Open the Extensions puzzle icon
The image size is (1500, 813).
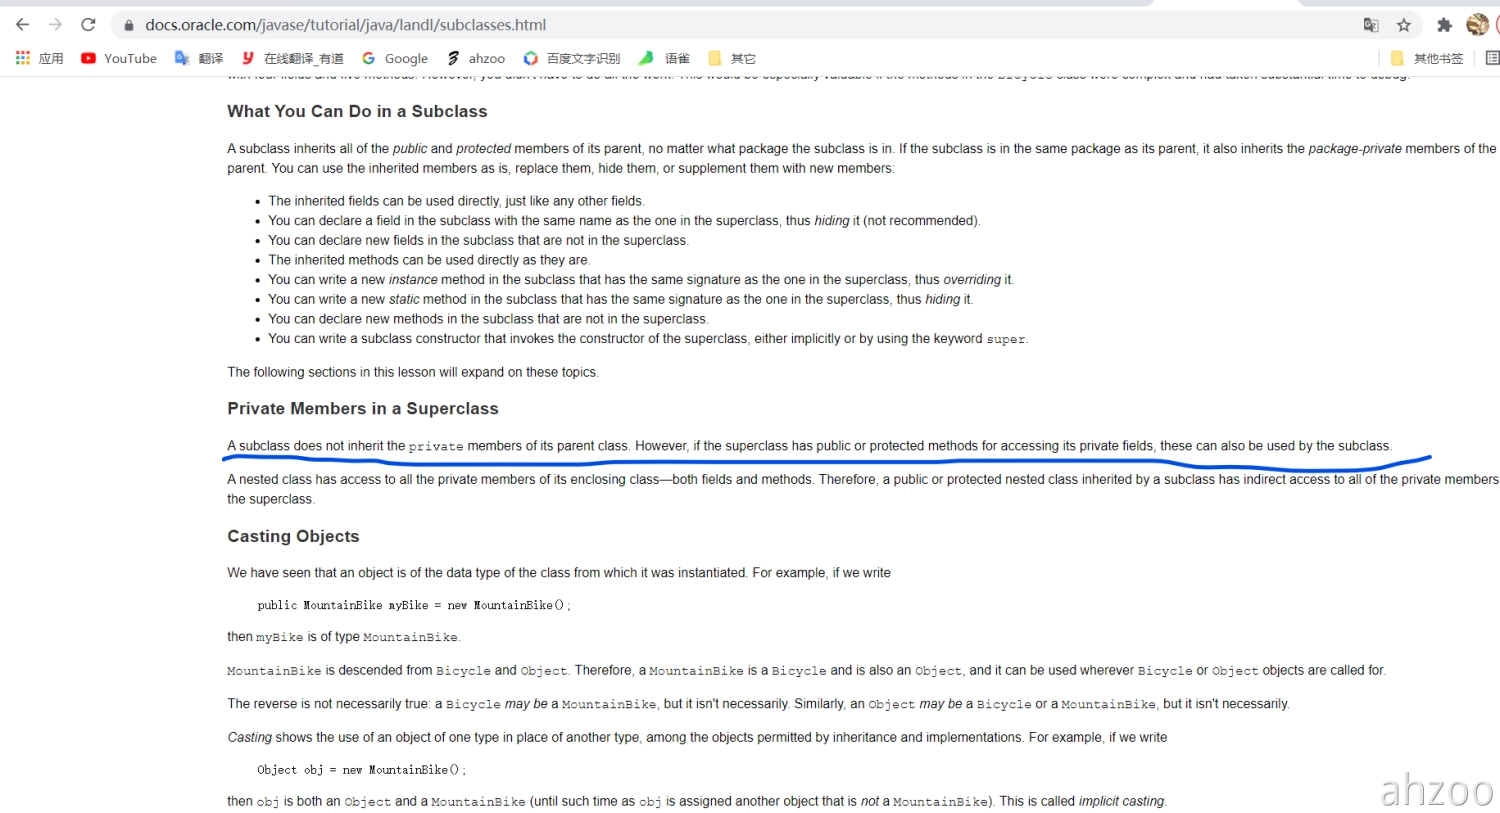point(1444,25)
